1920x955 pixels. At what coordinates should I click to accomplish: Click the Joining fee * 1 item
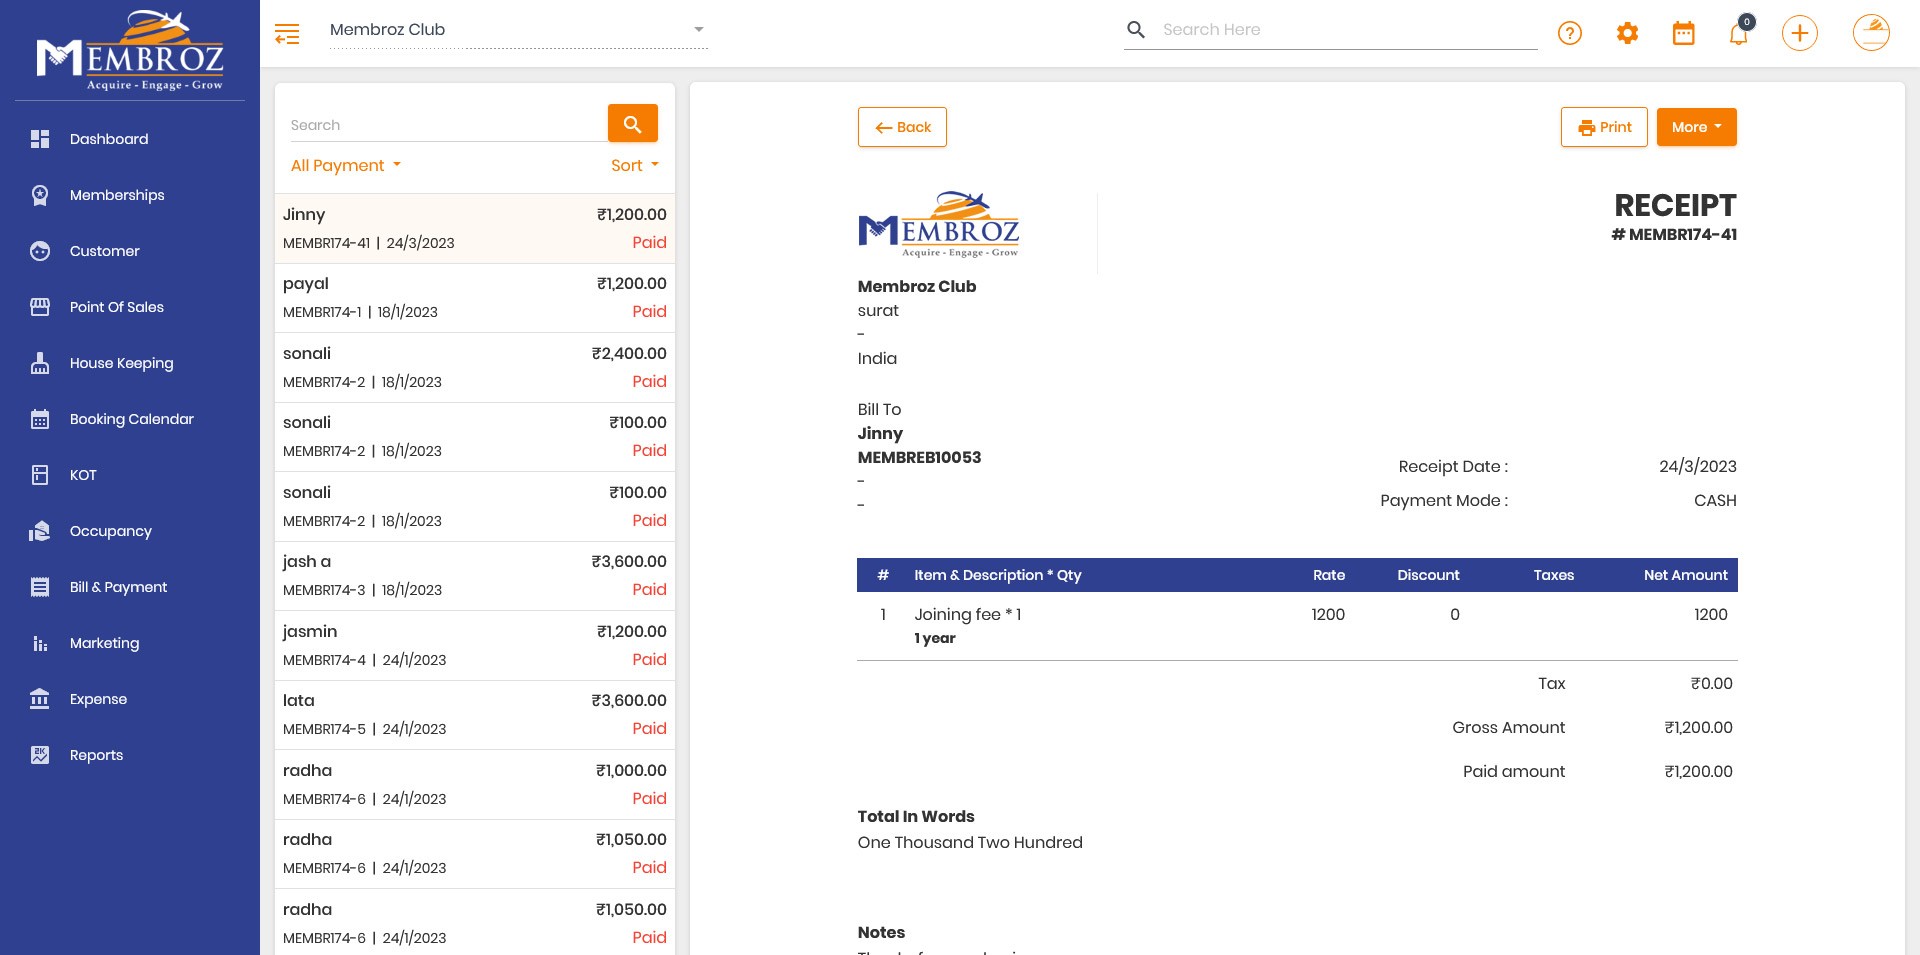click(x=967, y=614)
